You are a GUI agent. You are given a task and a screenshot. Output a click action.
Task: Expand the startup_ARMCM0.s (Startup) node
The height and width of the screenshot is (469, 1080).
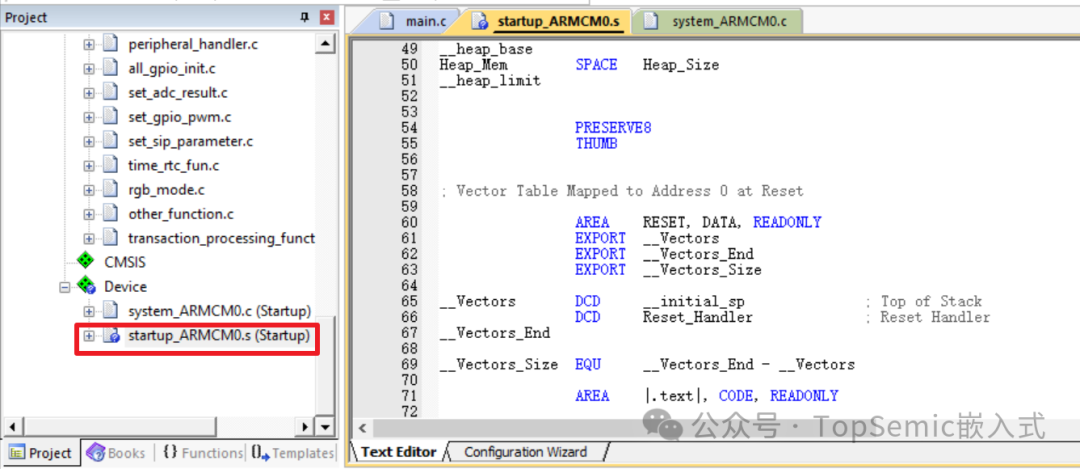[x=89, y=336]
